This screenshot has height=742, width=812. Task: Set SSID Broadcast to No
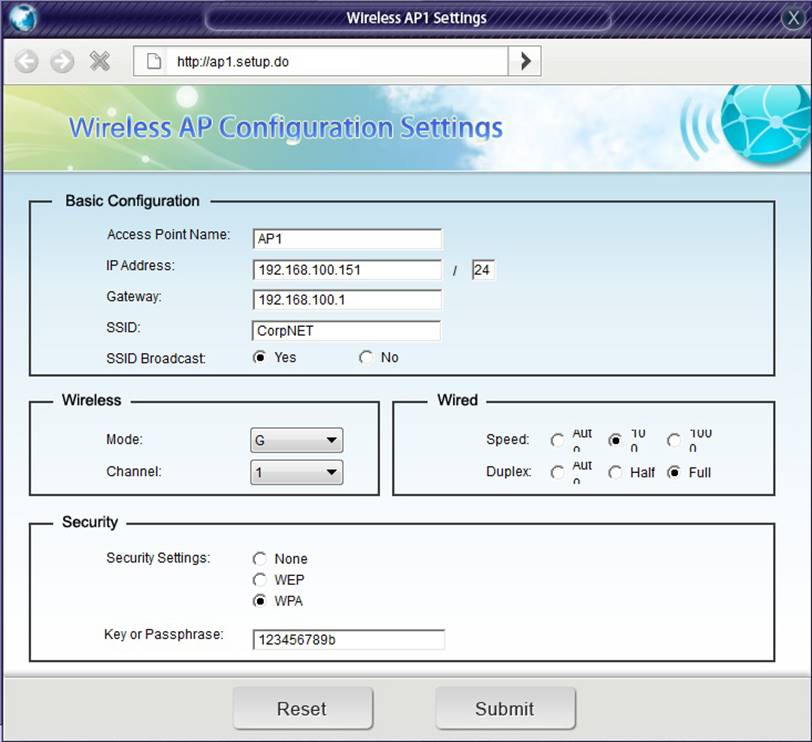[366, 357]
